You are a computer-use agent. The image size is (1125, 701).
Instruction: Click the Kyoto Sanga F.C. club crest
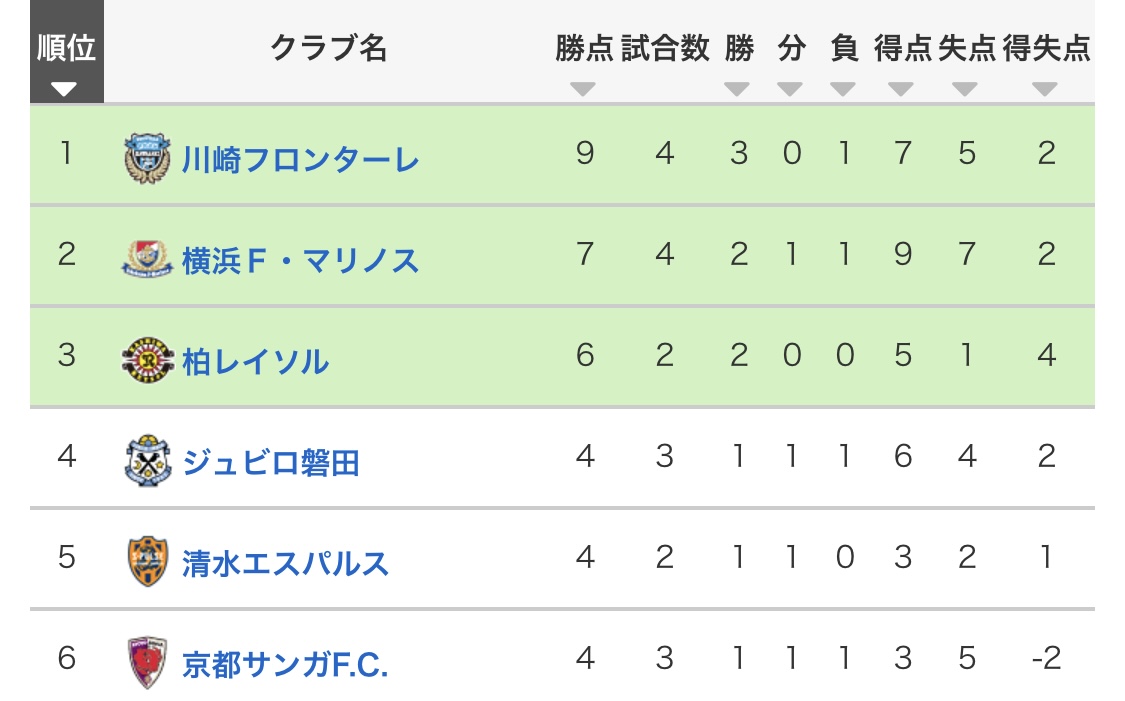click(x=148, y=662)
